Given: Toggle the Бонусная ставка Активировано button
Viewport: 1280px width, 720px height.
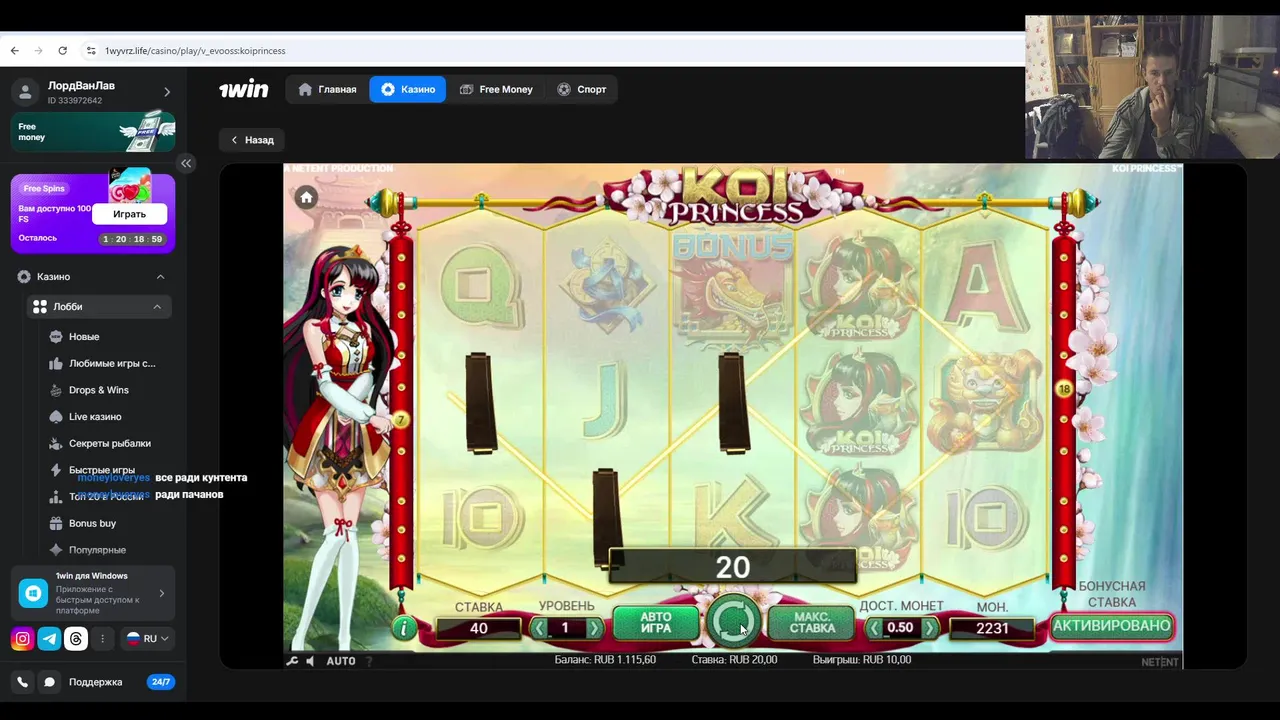Looking at the screenshot, I should 1111,626.
